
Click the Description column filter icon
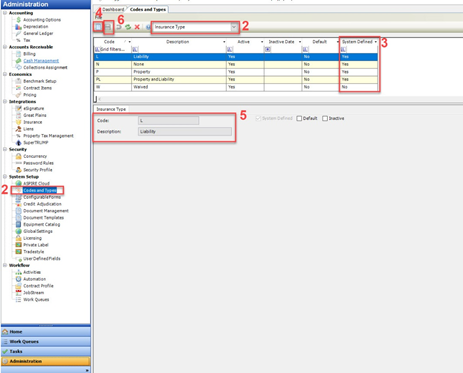(135, 49)
